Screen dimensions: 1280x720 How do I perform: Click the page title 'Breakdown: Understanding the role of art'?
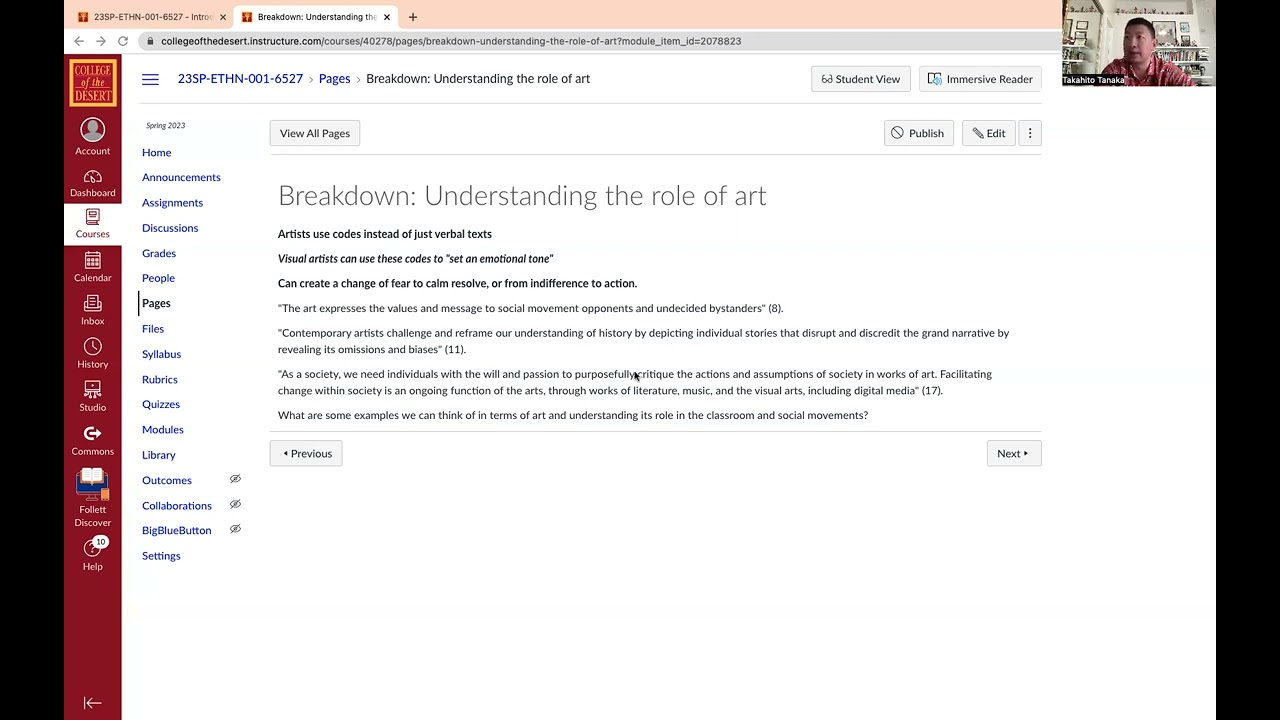[522, 195]
